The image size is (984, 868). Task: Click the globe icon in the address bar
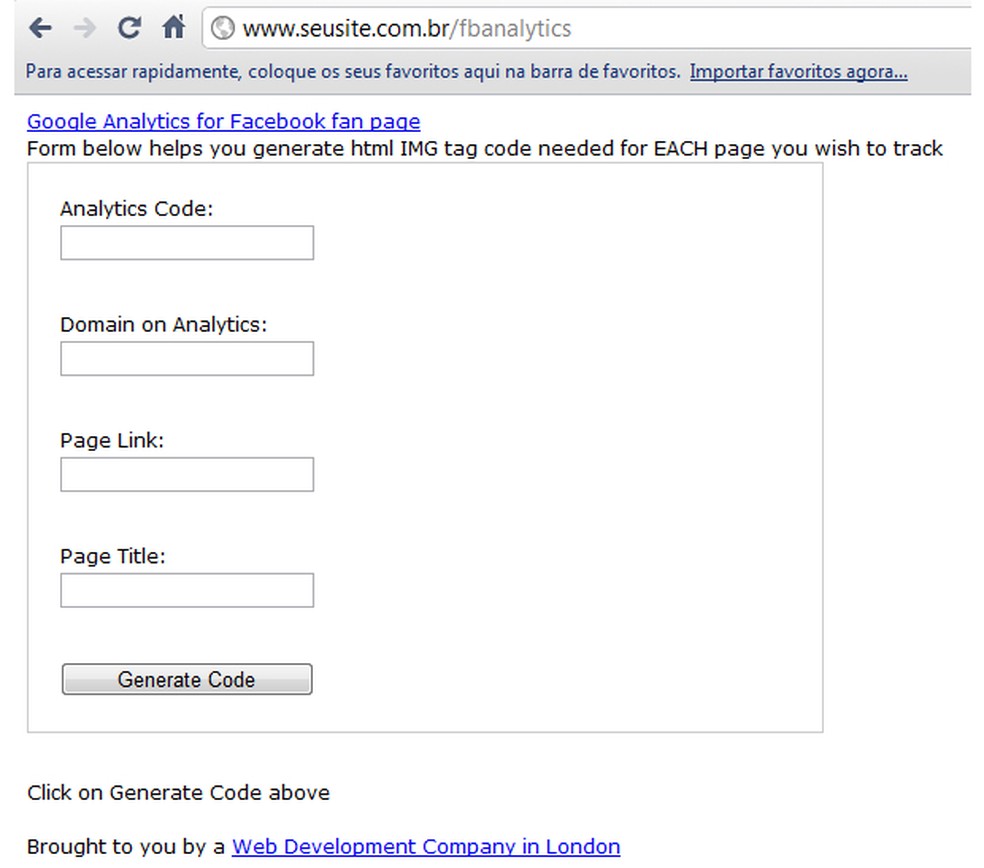222,27
